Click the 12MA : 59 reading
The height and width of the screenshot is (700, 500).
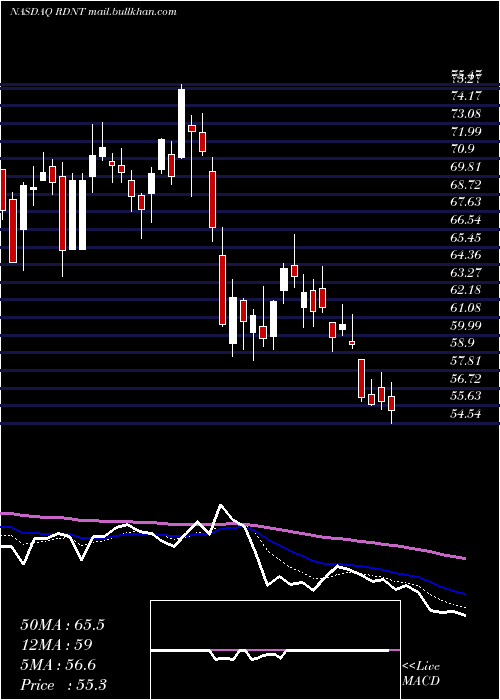click(x=56, y=645)
